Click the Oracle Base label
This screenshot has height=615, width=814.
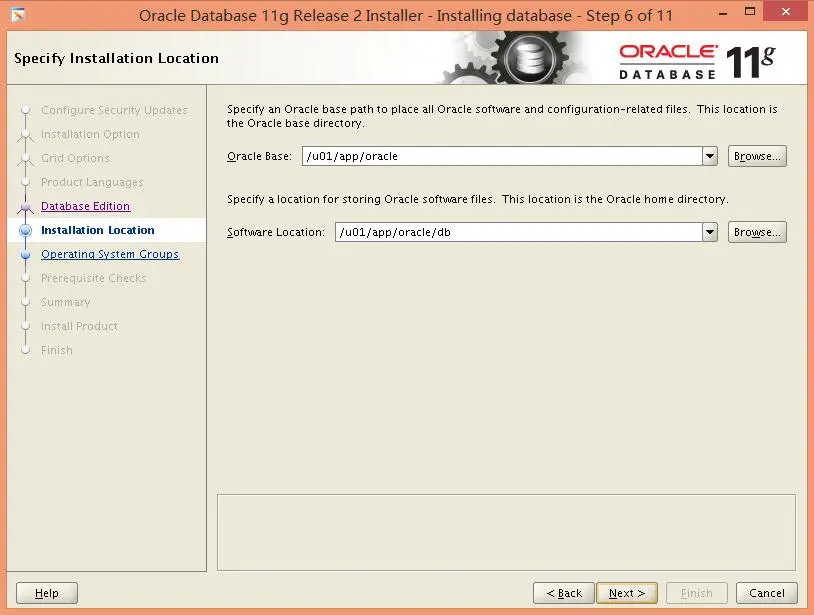[x=259, y=156]
